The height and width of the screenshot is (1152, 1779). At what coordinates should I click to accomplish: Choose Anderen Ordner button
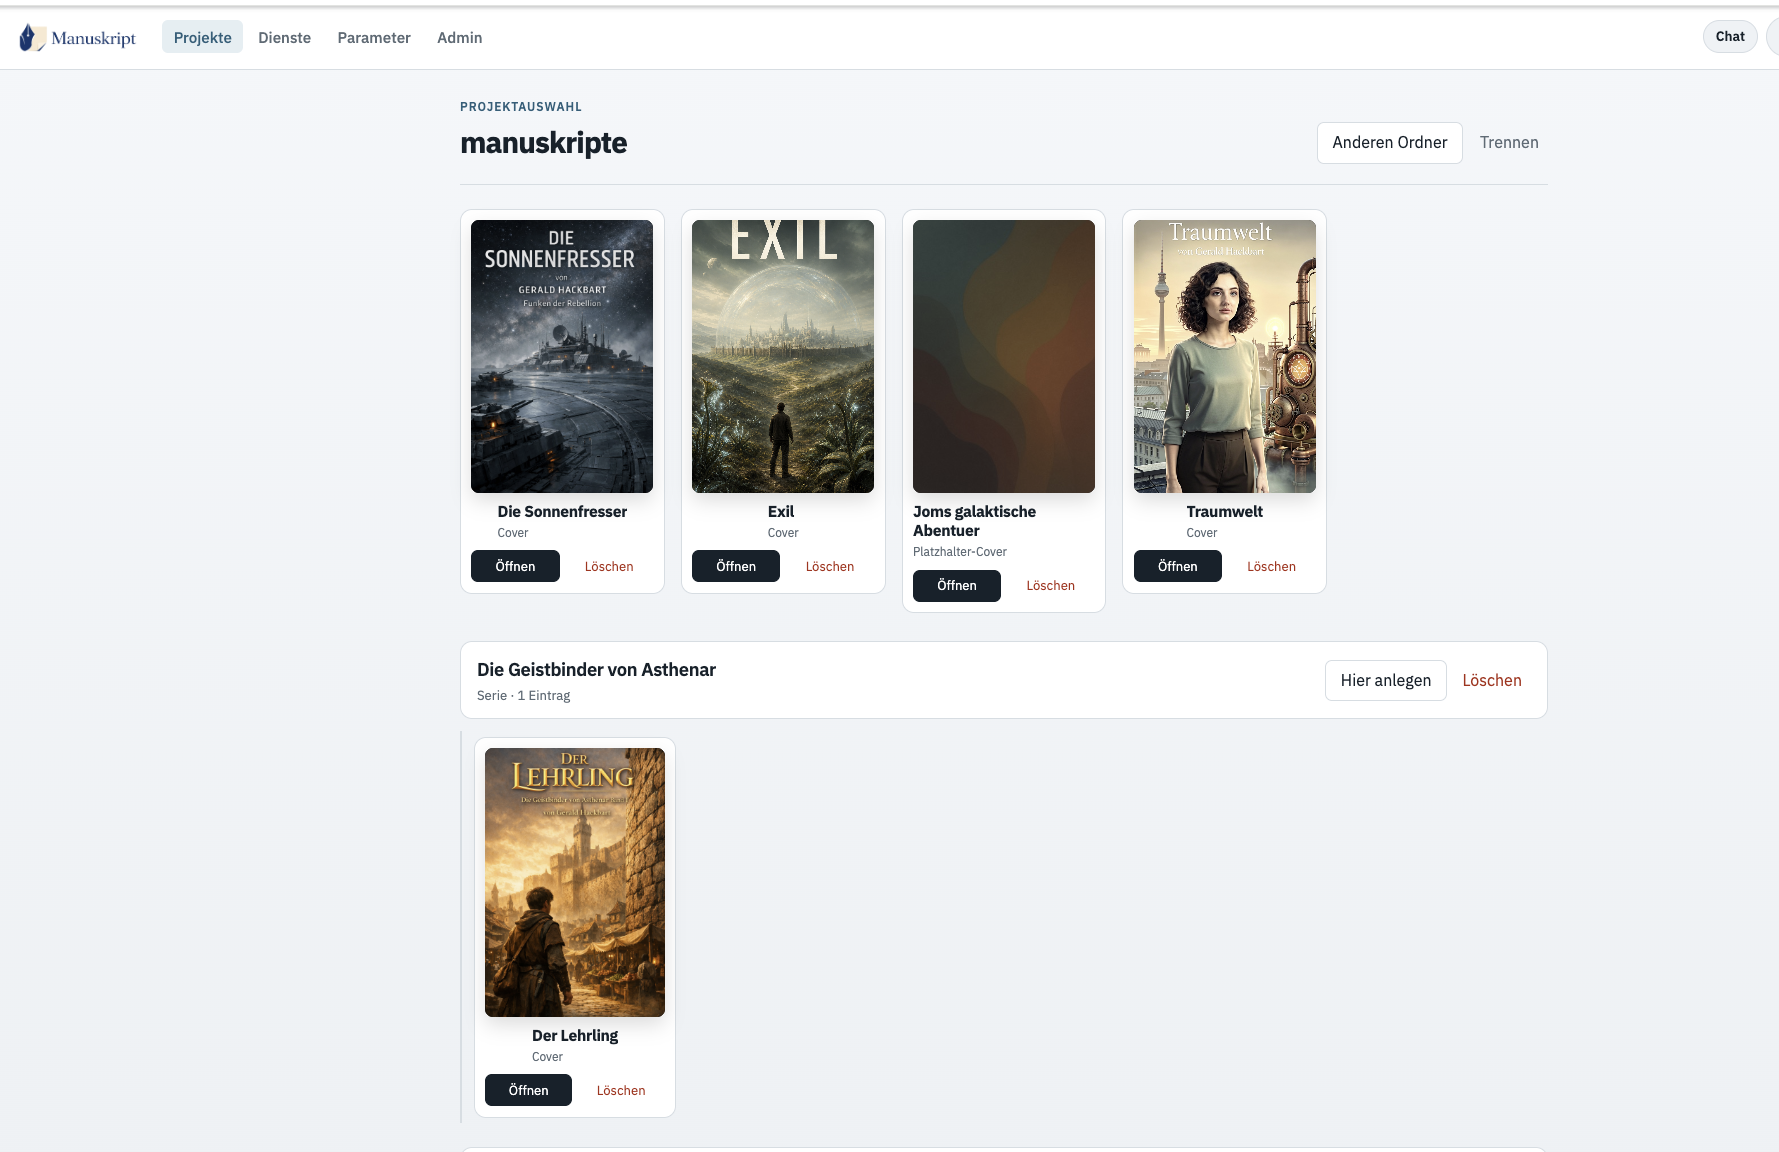(x=1389, y=142)
